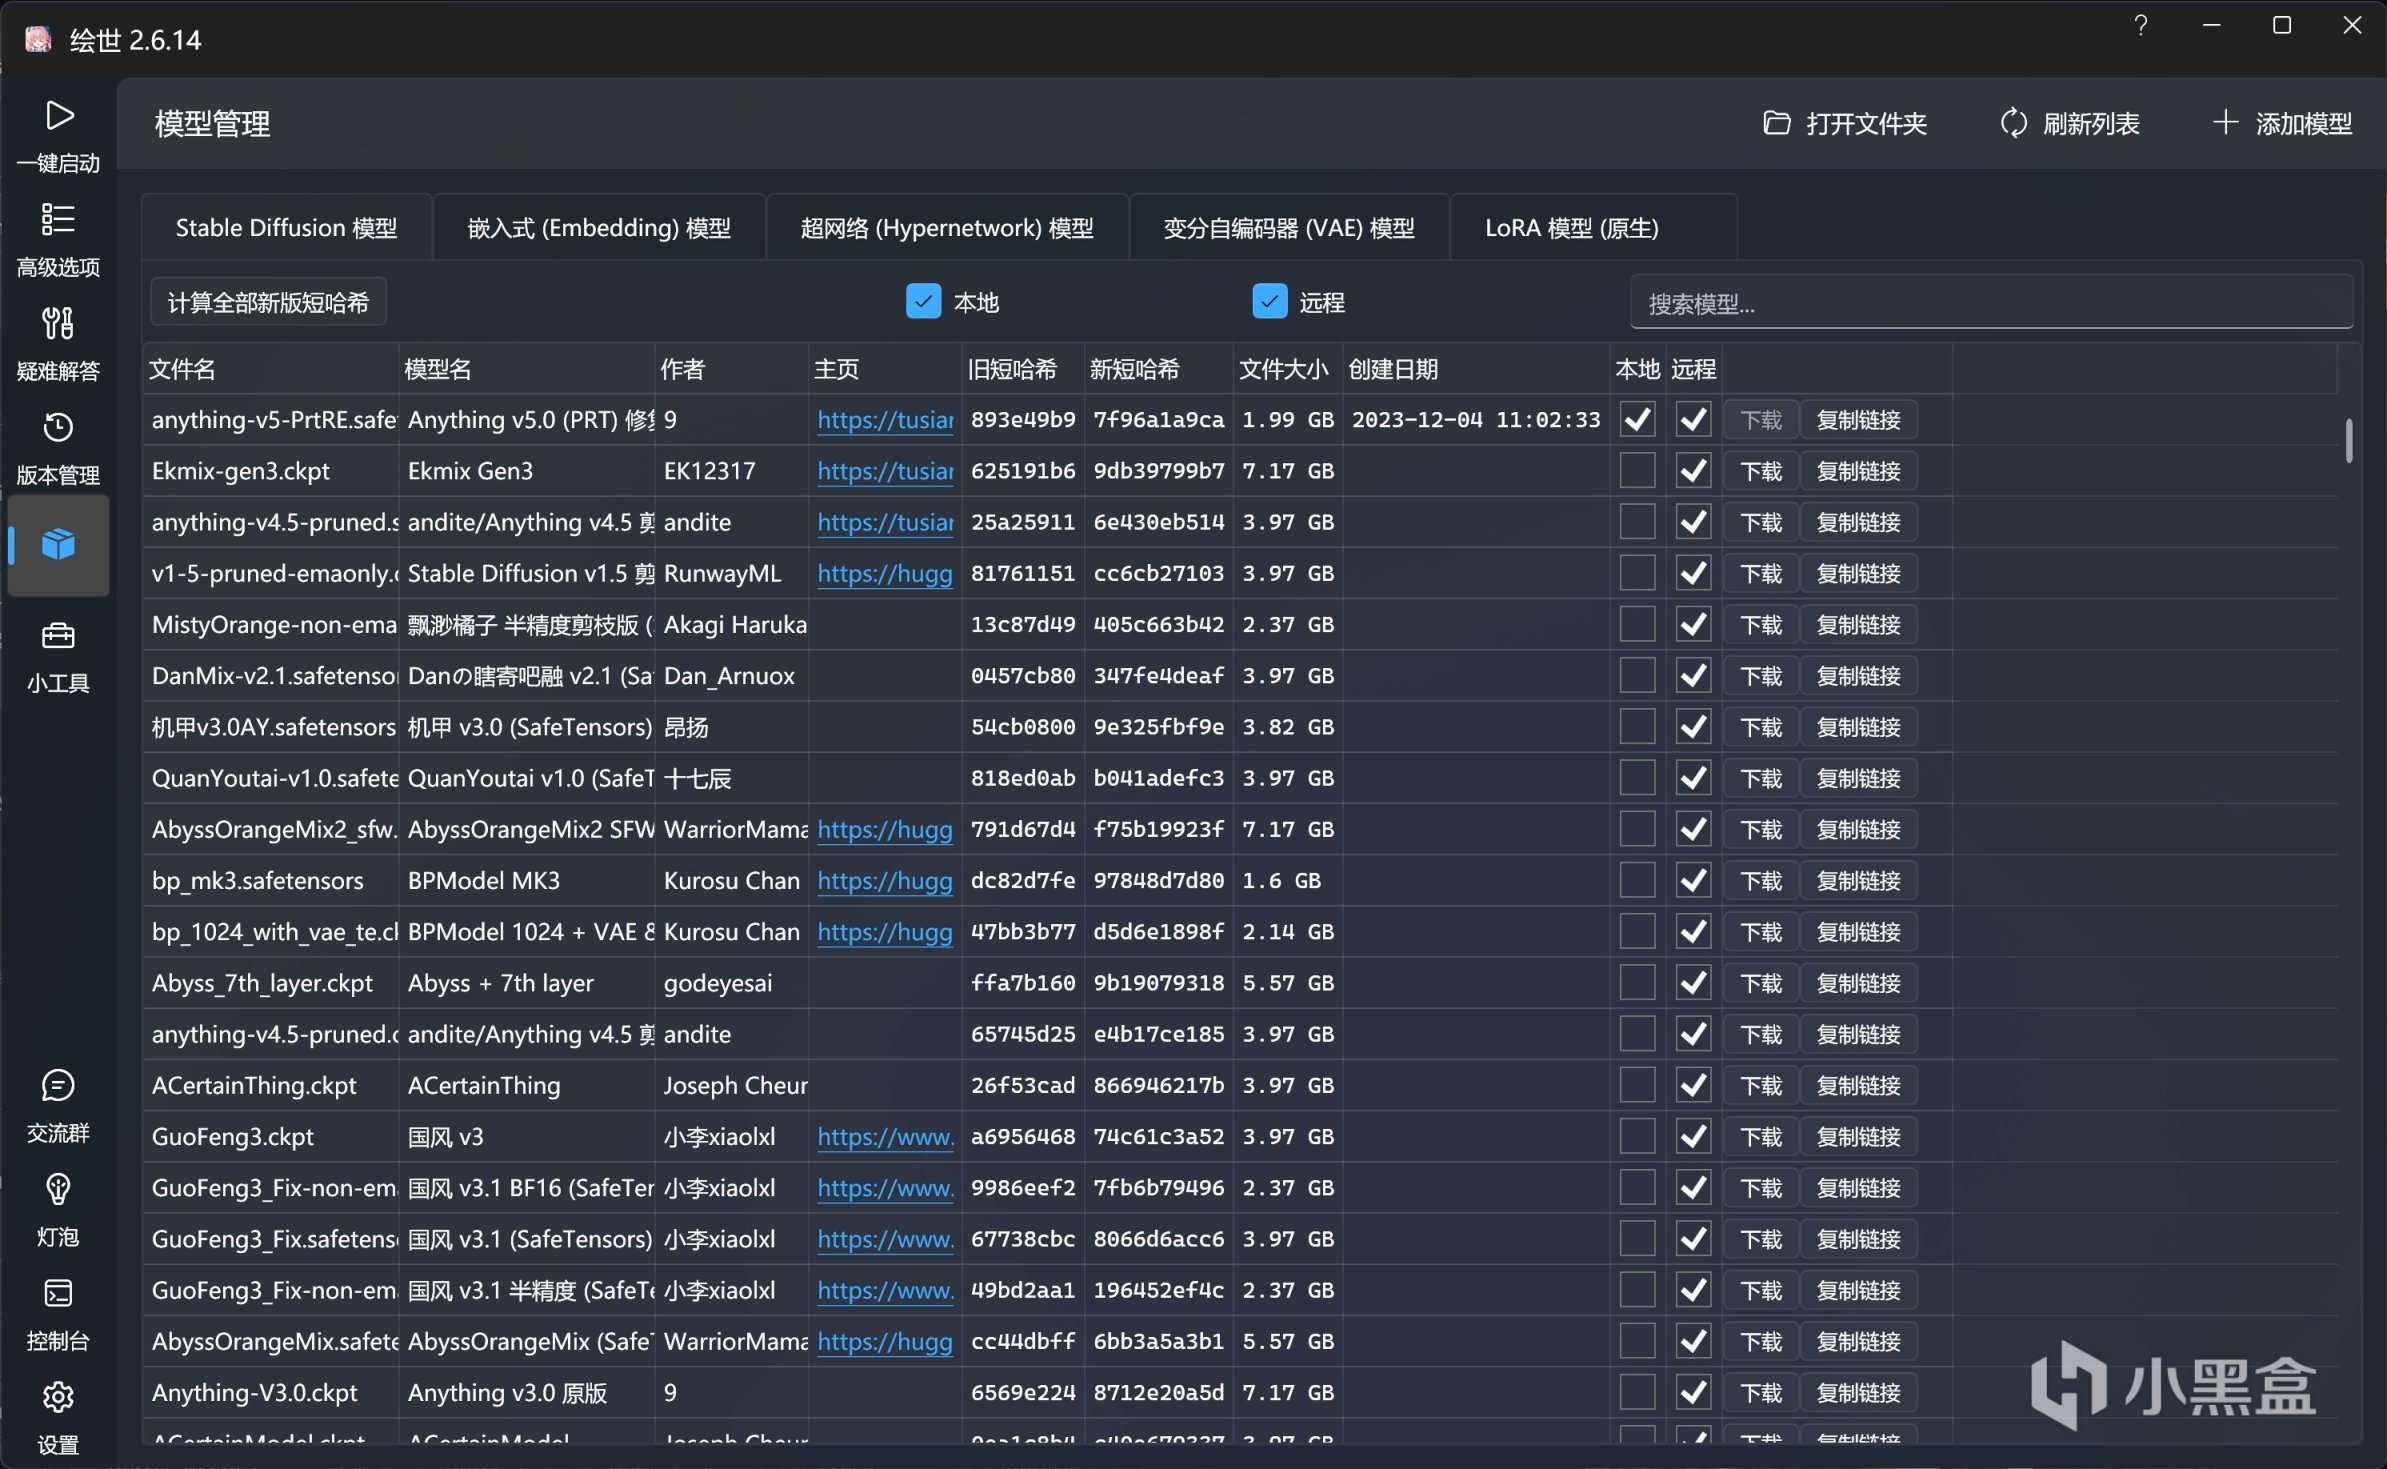Open 设置 gear icon in sidebar
This screenshot has height=1469, width=2387.
click(58, 1399)
